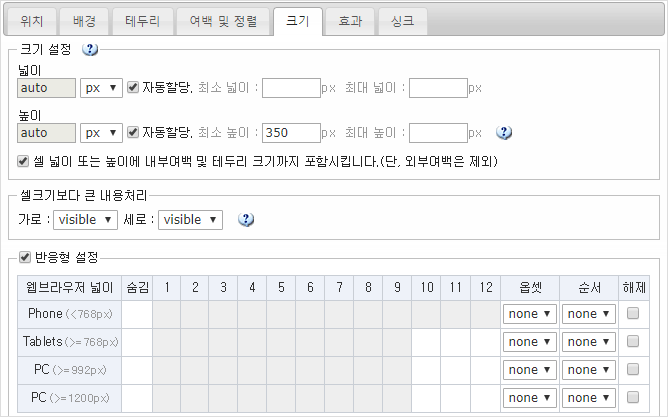Open the 넓이 px unit dropdown
The height and width of the screenshot is (417, 668).
pyautogui.click(x=101, y=88)
